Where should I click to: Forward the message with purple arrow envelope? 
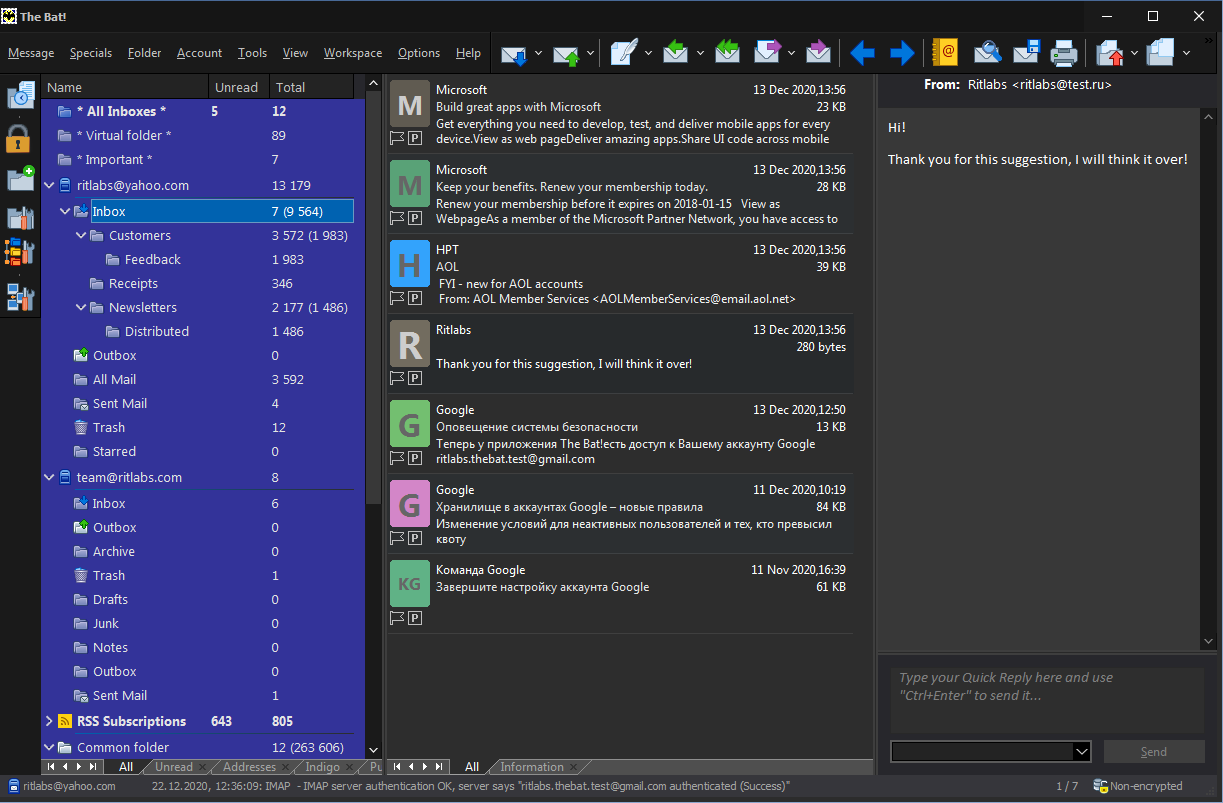[x=768, y=53]
